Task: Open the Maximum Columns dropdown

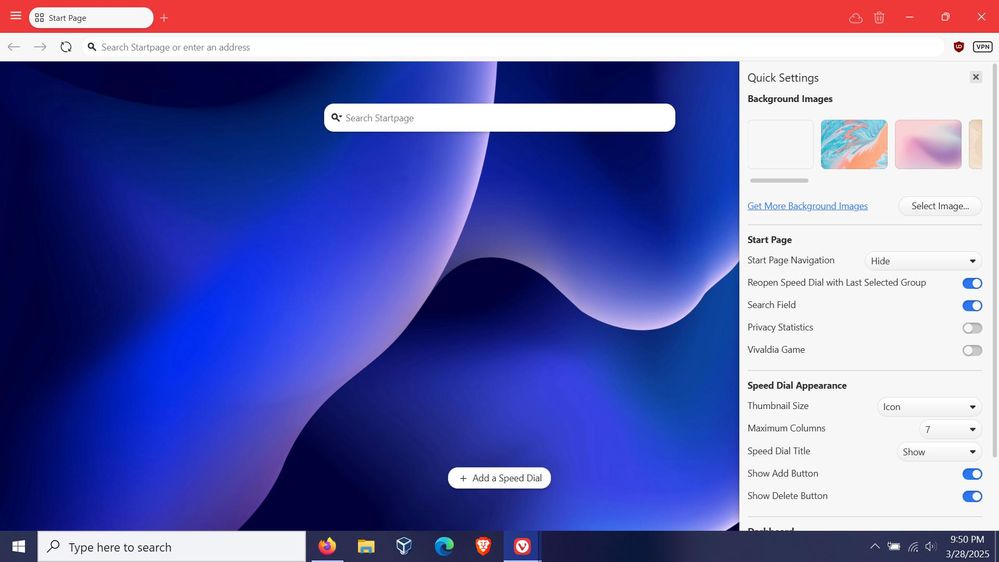Action: point(950,429)
